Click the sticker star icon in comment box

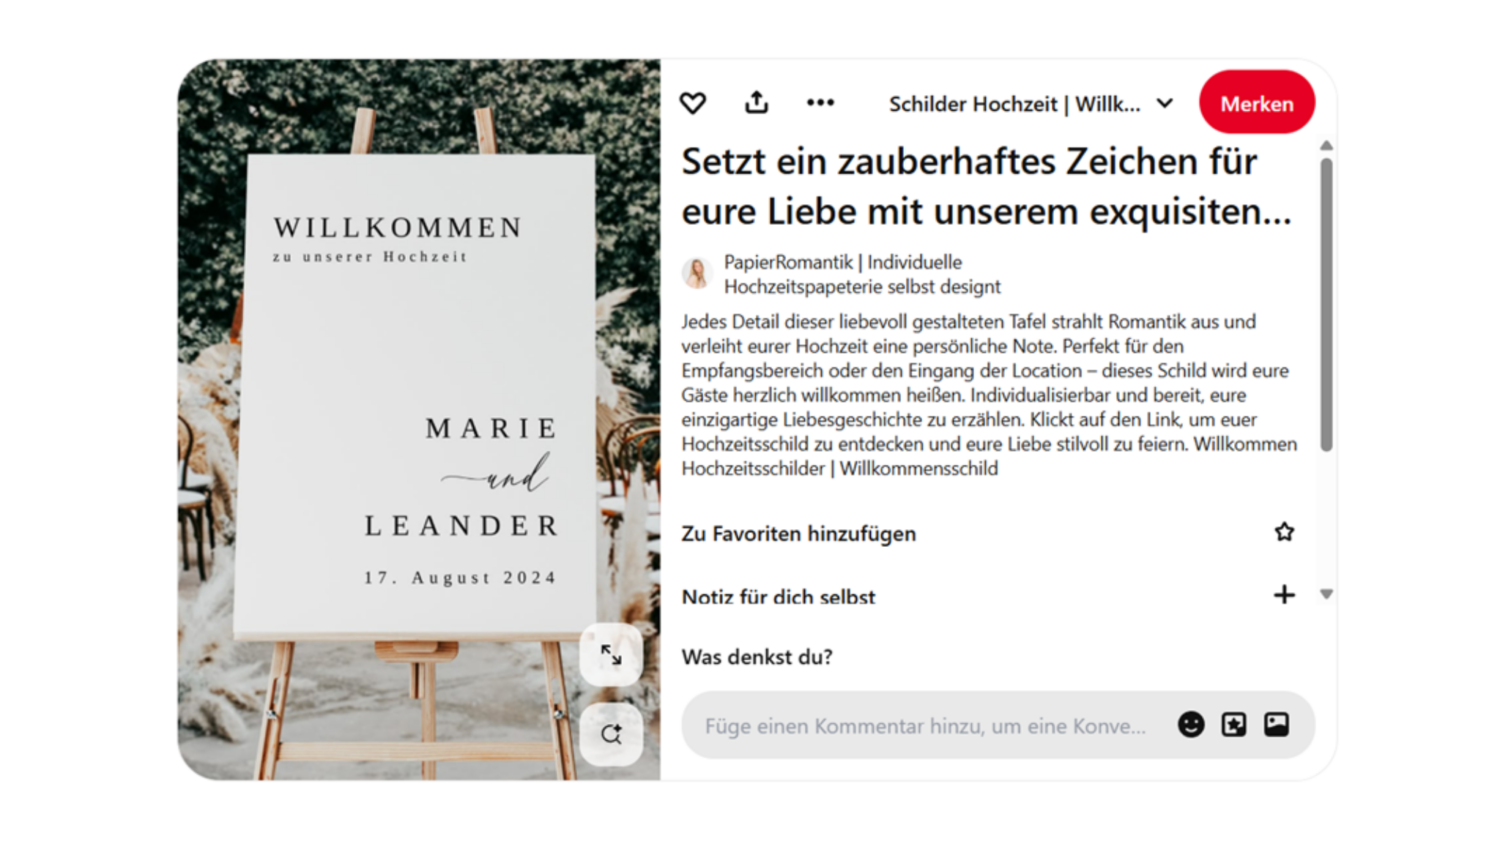[1234, 725]
